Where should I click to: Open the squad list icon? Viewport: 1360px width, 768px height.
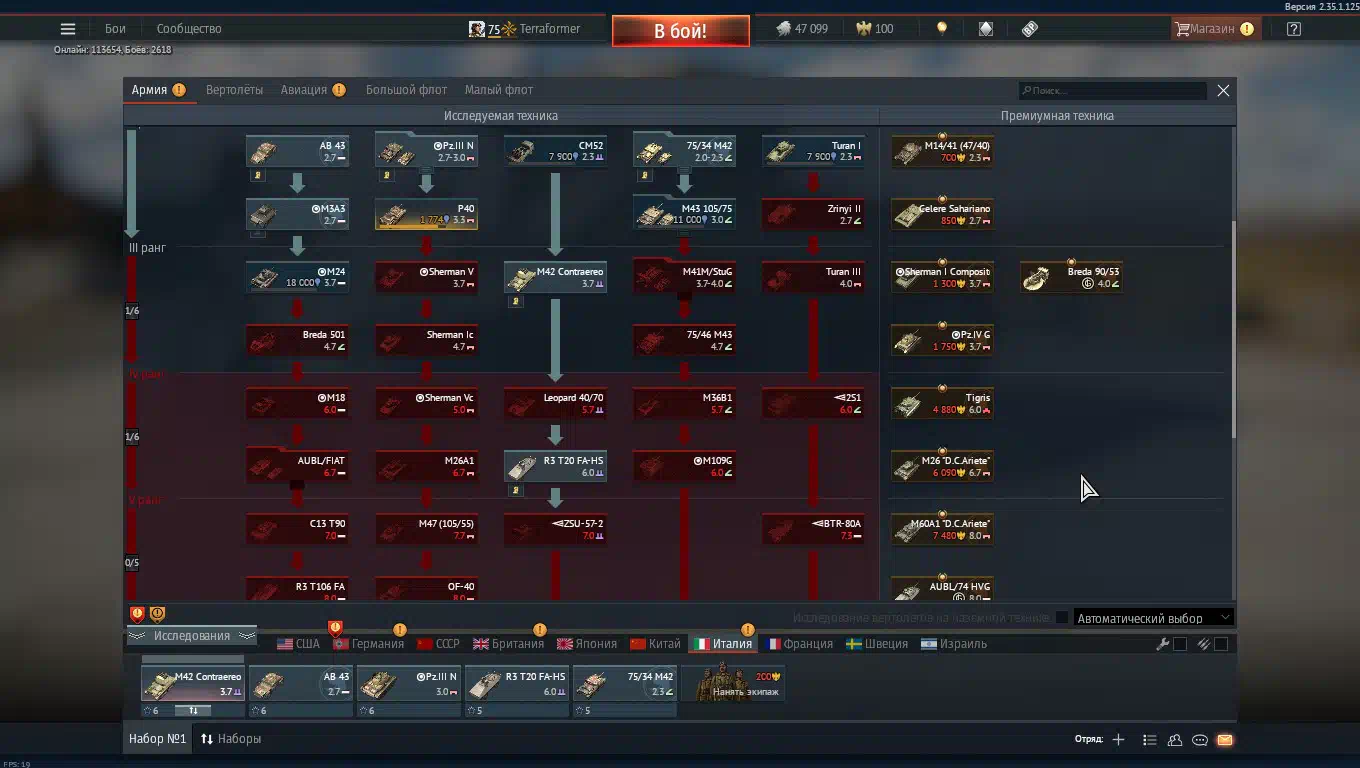click(1150, 740)
